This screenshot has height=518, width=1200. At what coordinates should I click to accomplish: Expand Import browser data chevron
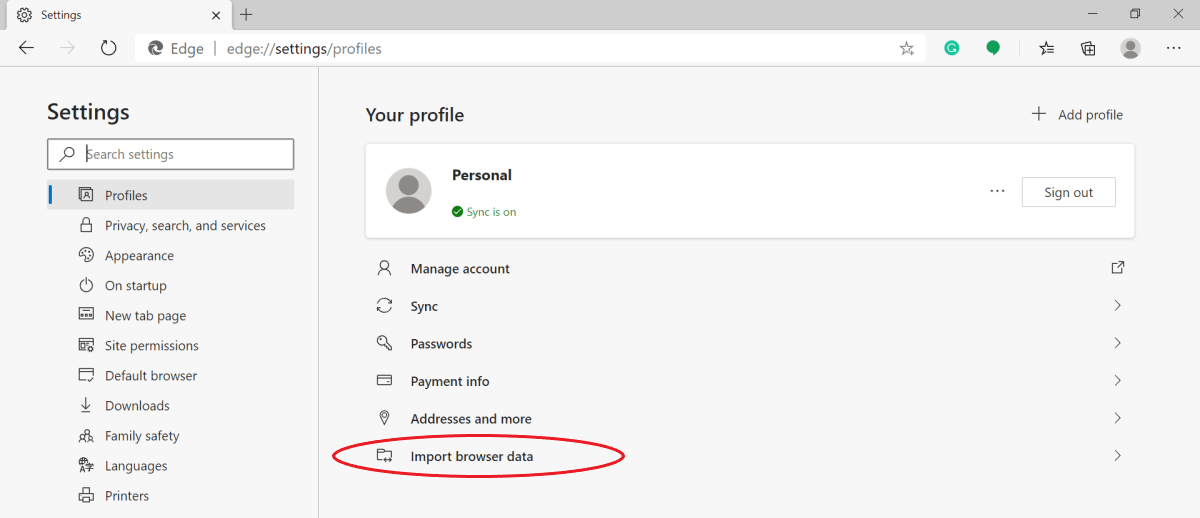click(x=1118, y=455)
